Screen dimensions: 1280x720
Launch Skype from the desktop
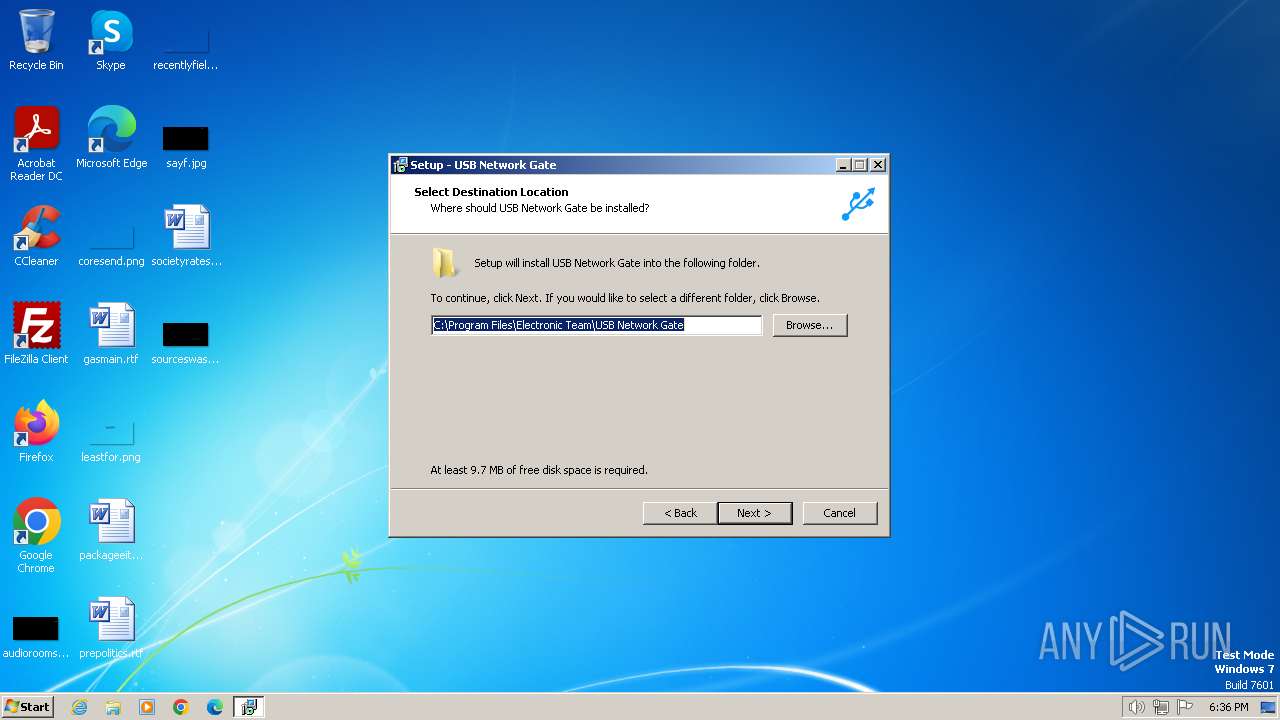click(x=111, y=40)
